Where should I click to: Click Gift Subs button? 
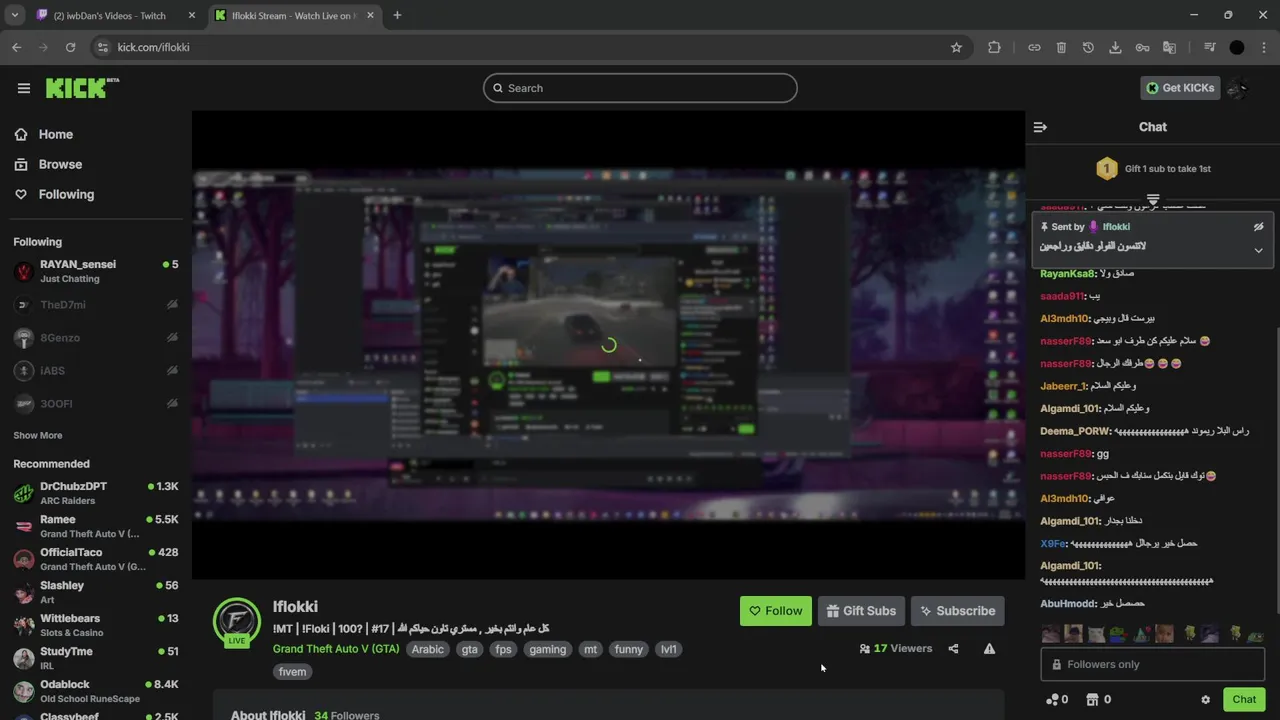click(x=861, y=611)
